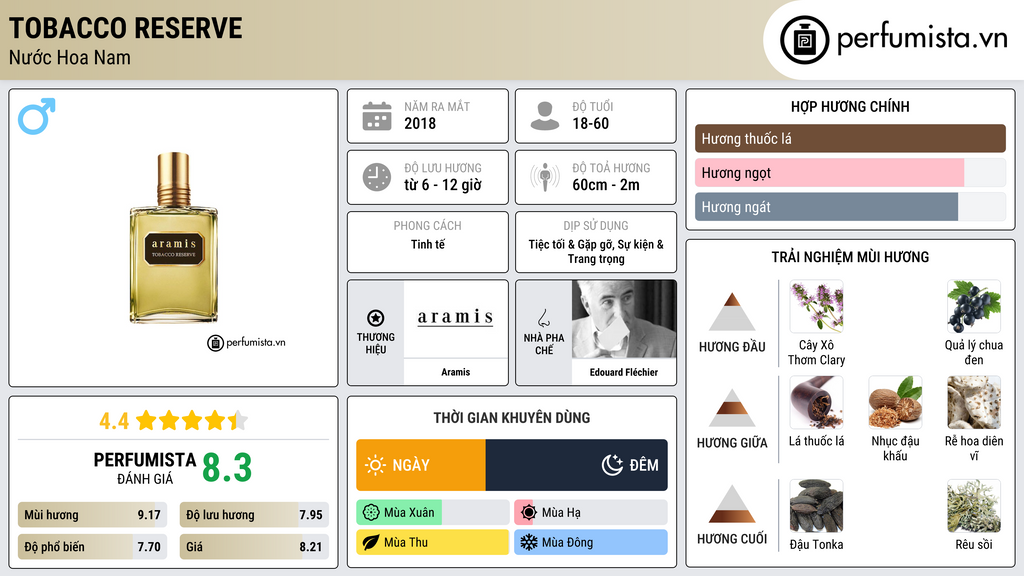Click the Hương thuốc lá accord bar

pyautogui.click(x=850, y=138)
